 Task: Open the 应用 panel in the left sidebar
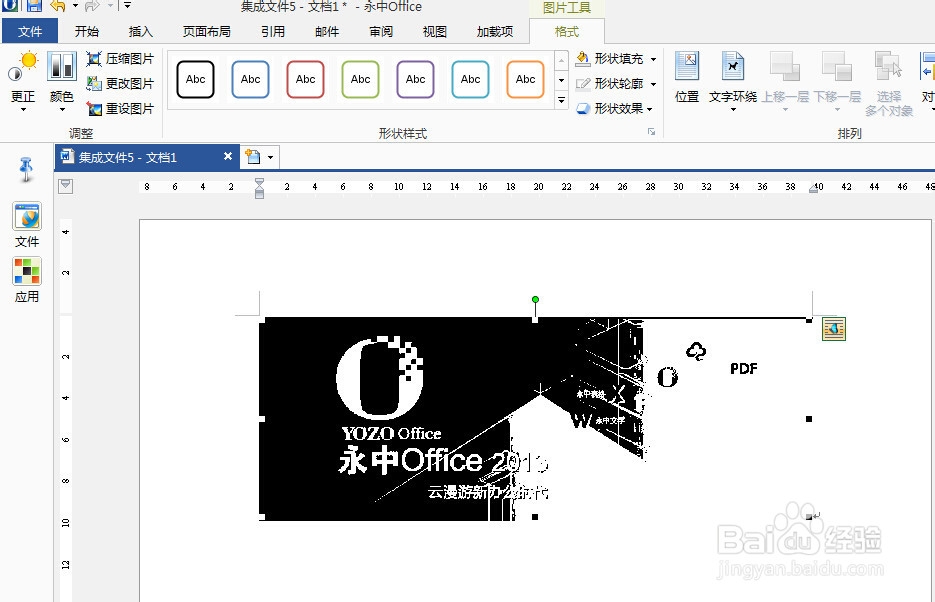point(26,271)
